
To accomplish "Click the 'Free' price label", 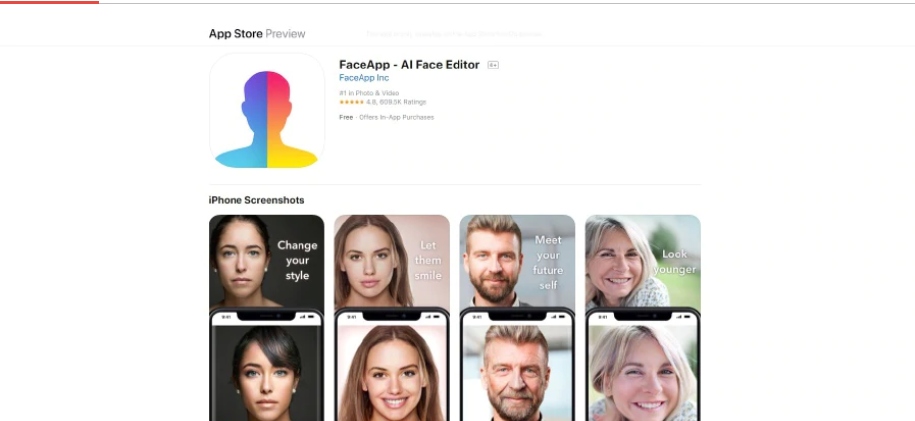I will click(x=346, y=117).
